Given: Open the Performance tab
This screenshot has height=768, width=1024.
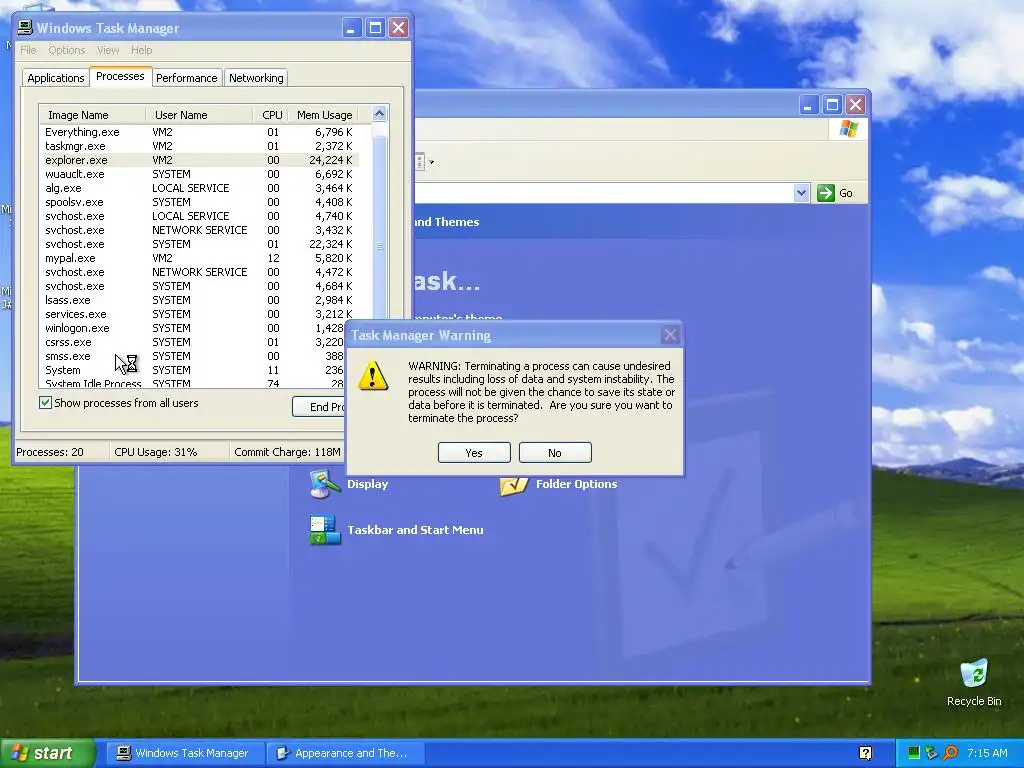Looking at the screenshot, I should click(187, 78).
